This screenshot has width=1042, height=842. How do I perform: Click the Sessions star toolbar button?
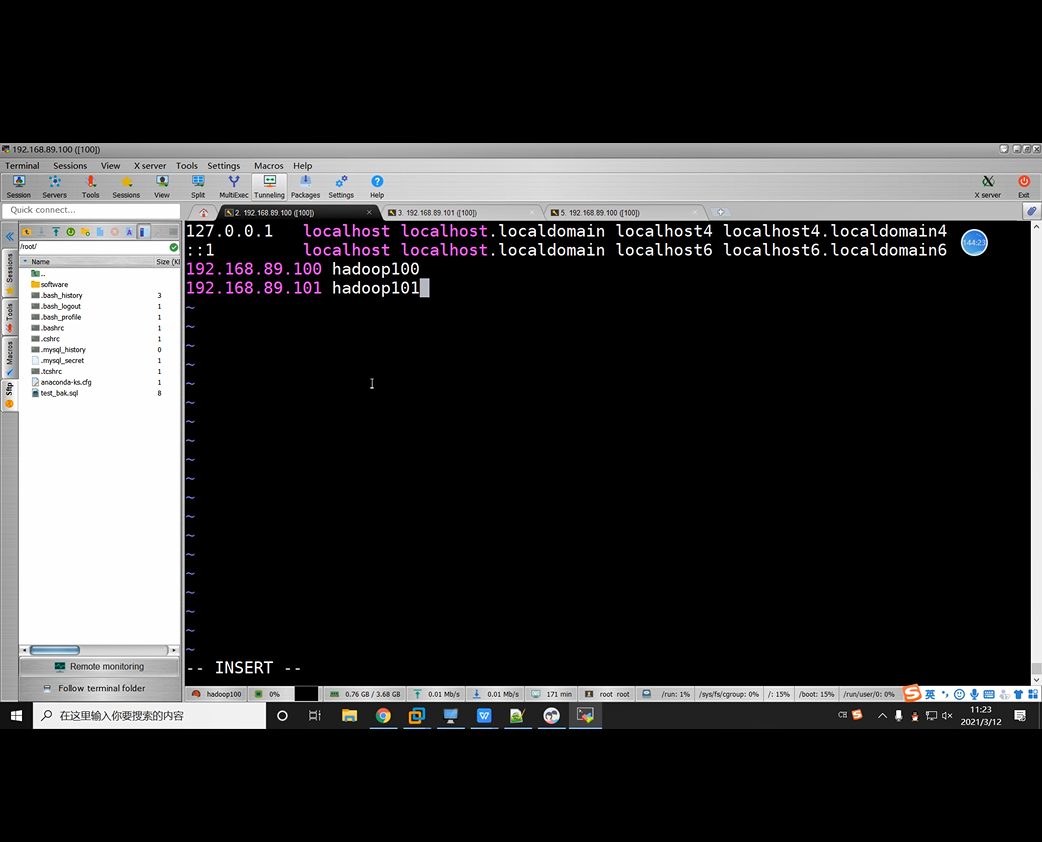pos(126,187)
